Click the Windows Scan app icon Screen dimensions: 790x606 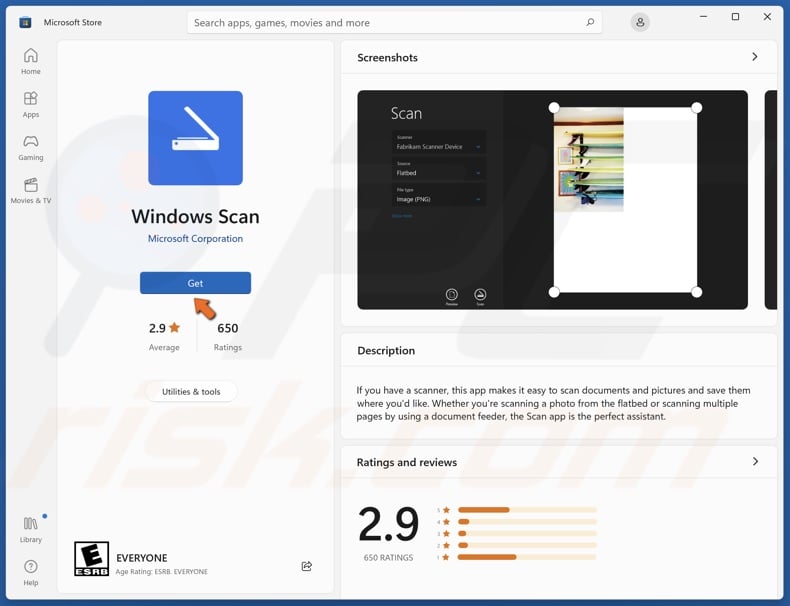pyautogui.click(x=195, y=138)
